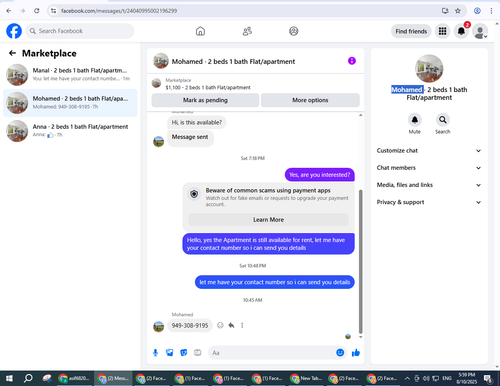Open the Windows Start menu
The width and height of the screenshot is (500, 386).
pyautogui.click(x=9, y=378)
